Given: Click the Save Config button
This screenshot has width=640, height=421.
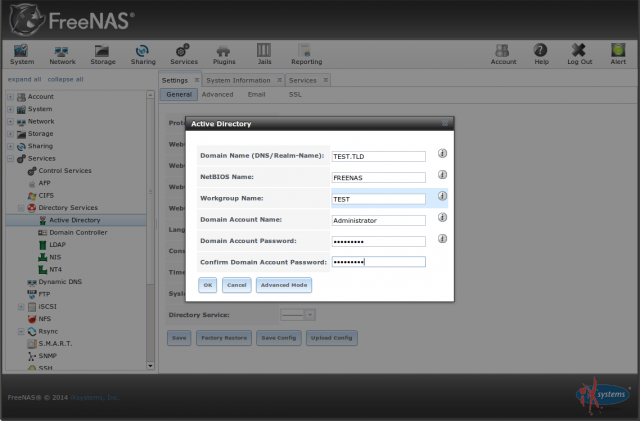Looking at the screenshot, I should pos(278,338).
